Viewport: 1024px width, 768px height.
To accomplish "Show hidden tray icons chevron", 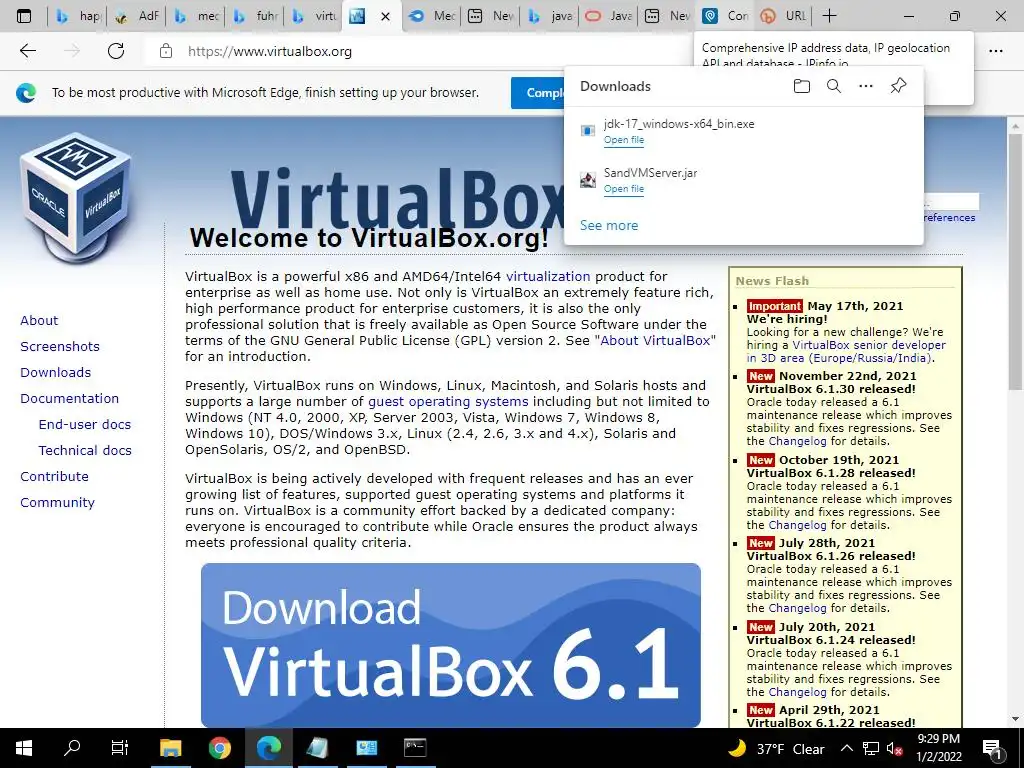I will [x=846, y=749].
